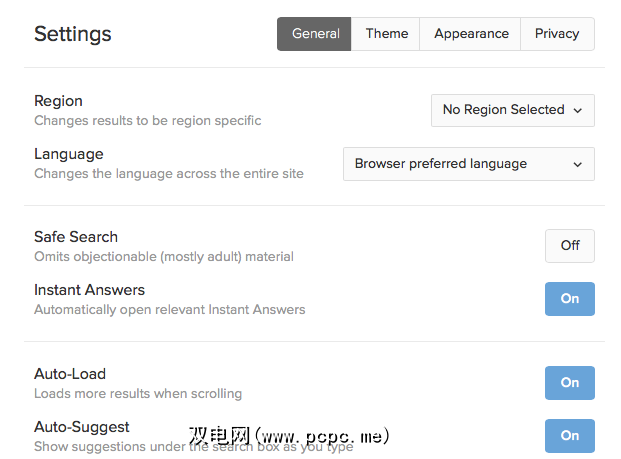This screenshot has width=621, height=459.
Task: Click the Language setting label
Action: pos(68,154)
